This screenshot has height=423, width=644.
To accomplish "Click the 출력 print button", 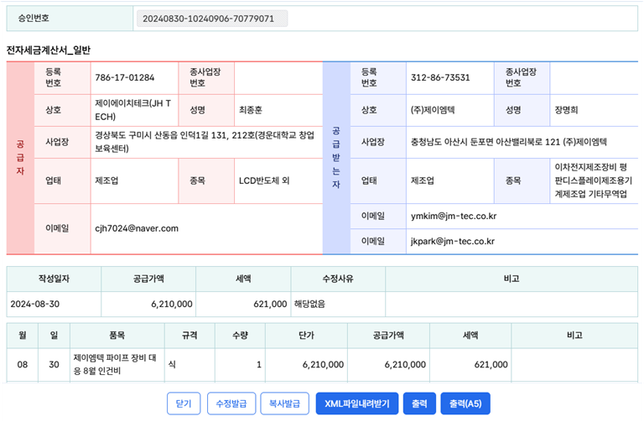I will [x=419, y=403].
